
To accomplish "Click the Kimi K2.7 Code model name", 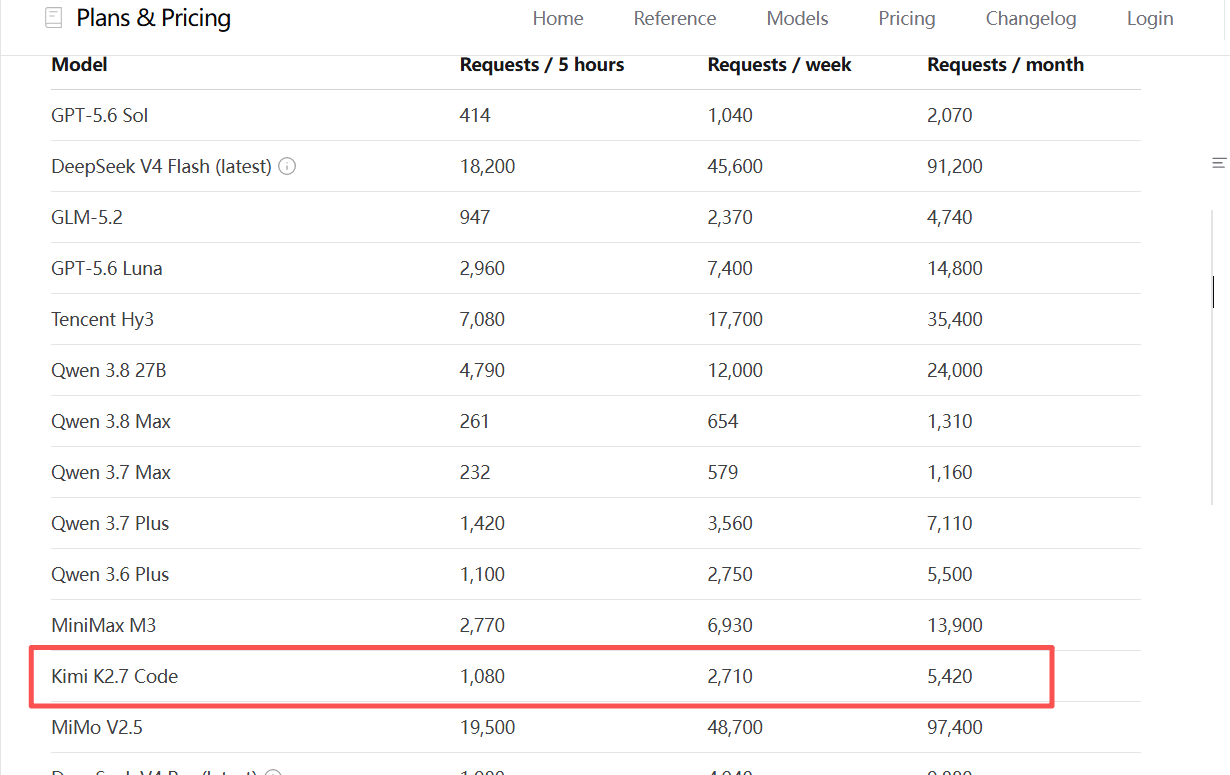I will click(114, 676).
